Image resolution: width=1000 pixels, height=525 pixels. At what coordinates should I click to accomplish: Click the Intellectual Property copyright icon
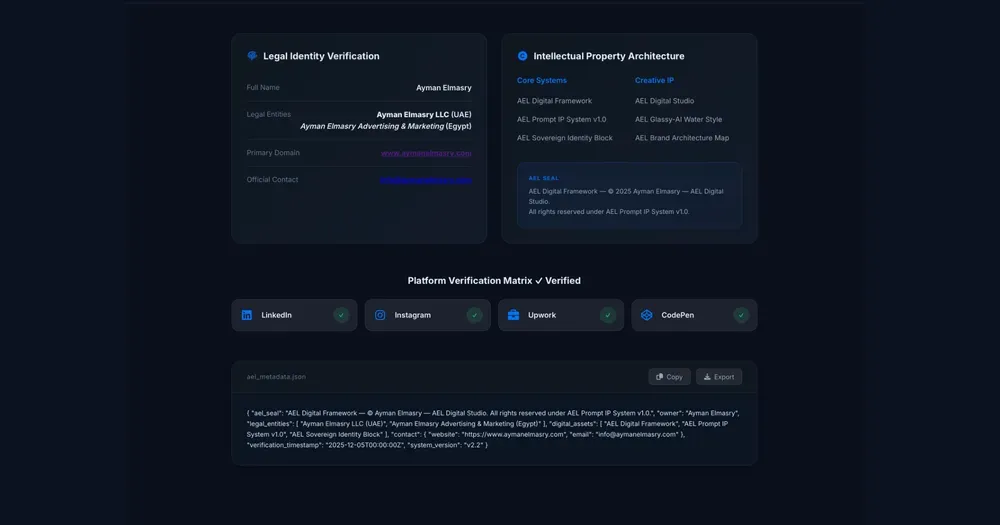[522, 56]
